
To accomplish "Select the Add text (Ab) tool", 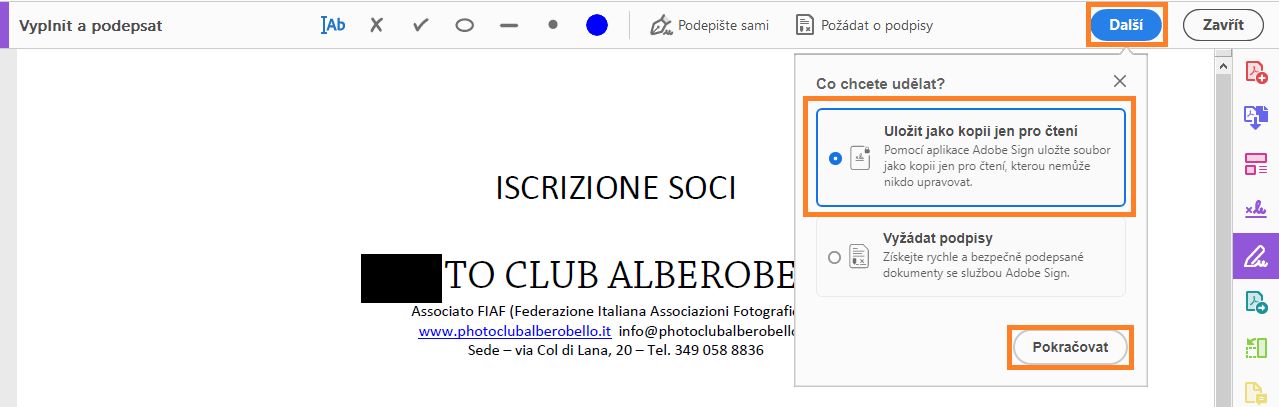I will coord(333,25).
